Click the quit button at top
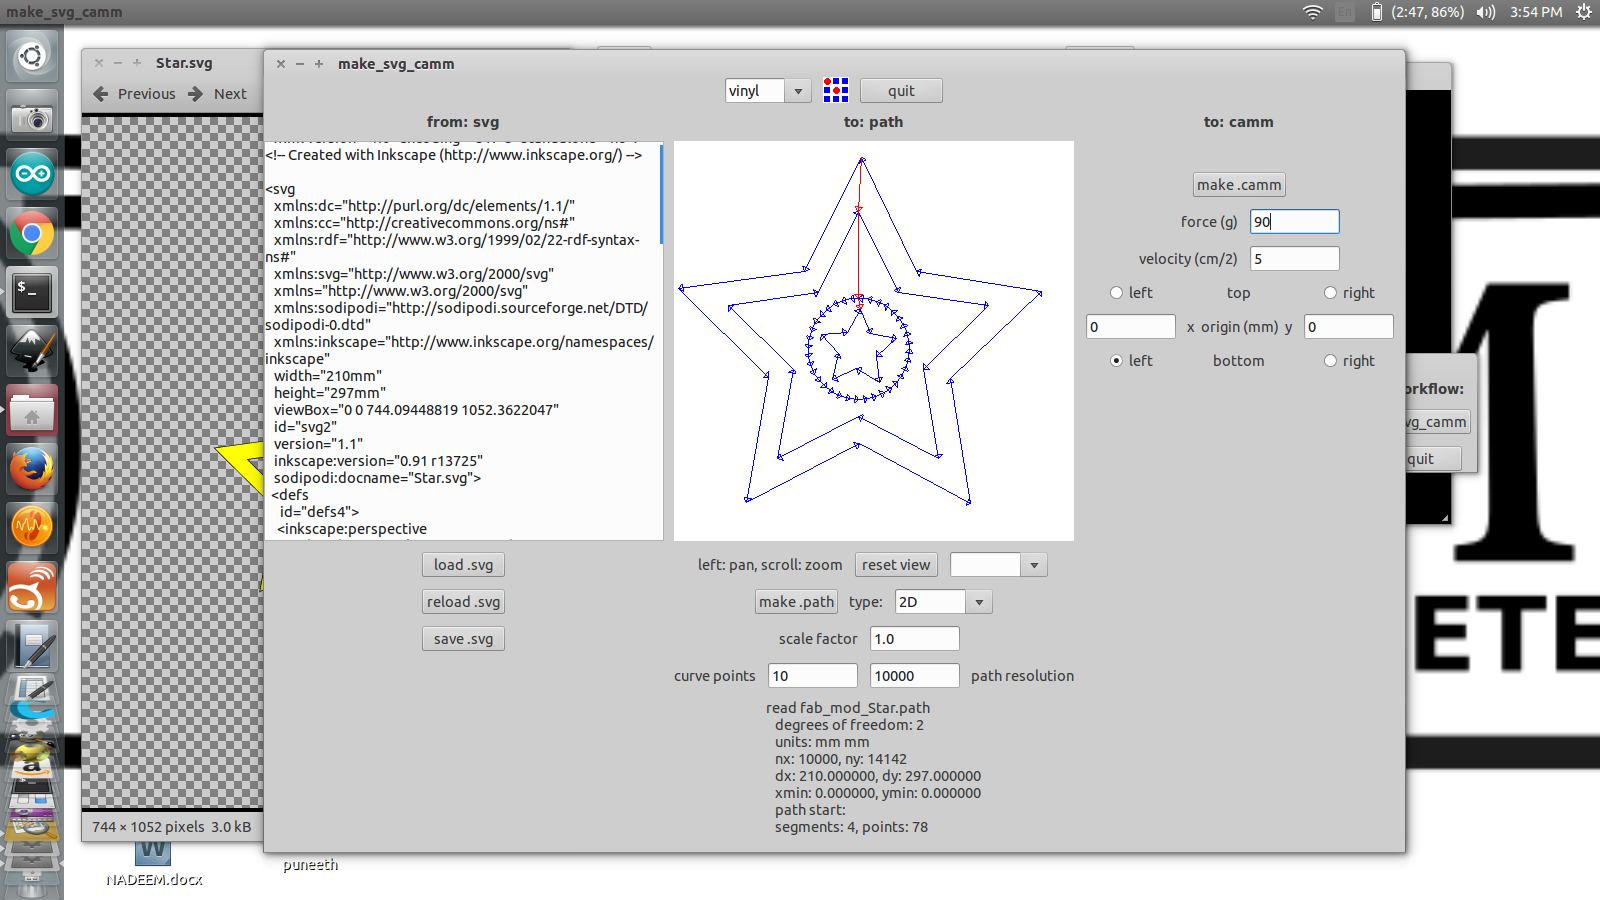 901,91
